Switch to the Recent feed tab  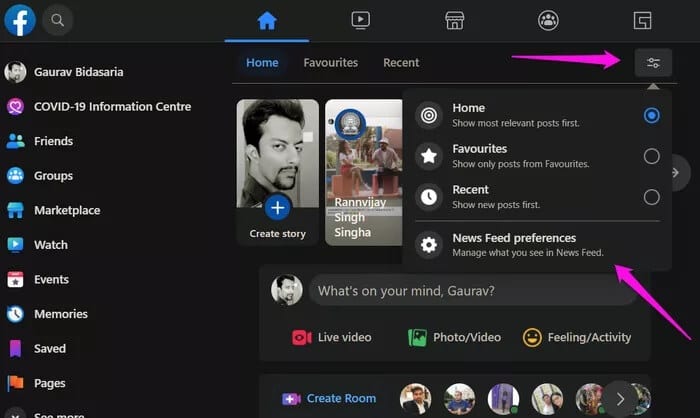401,63
